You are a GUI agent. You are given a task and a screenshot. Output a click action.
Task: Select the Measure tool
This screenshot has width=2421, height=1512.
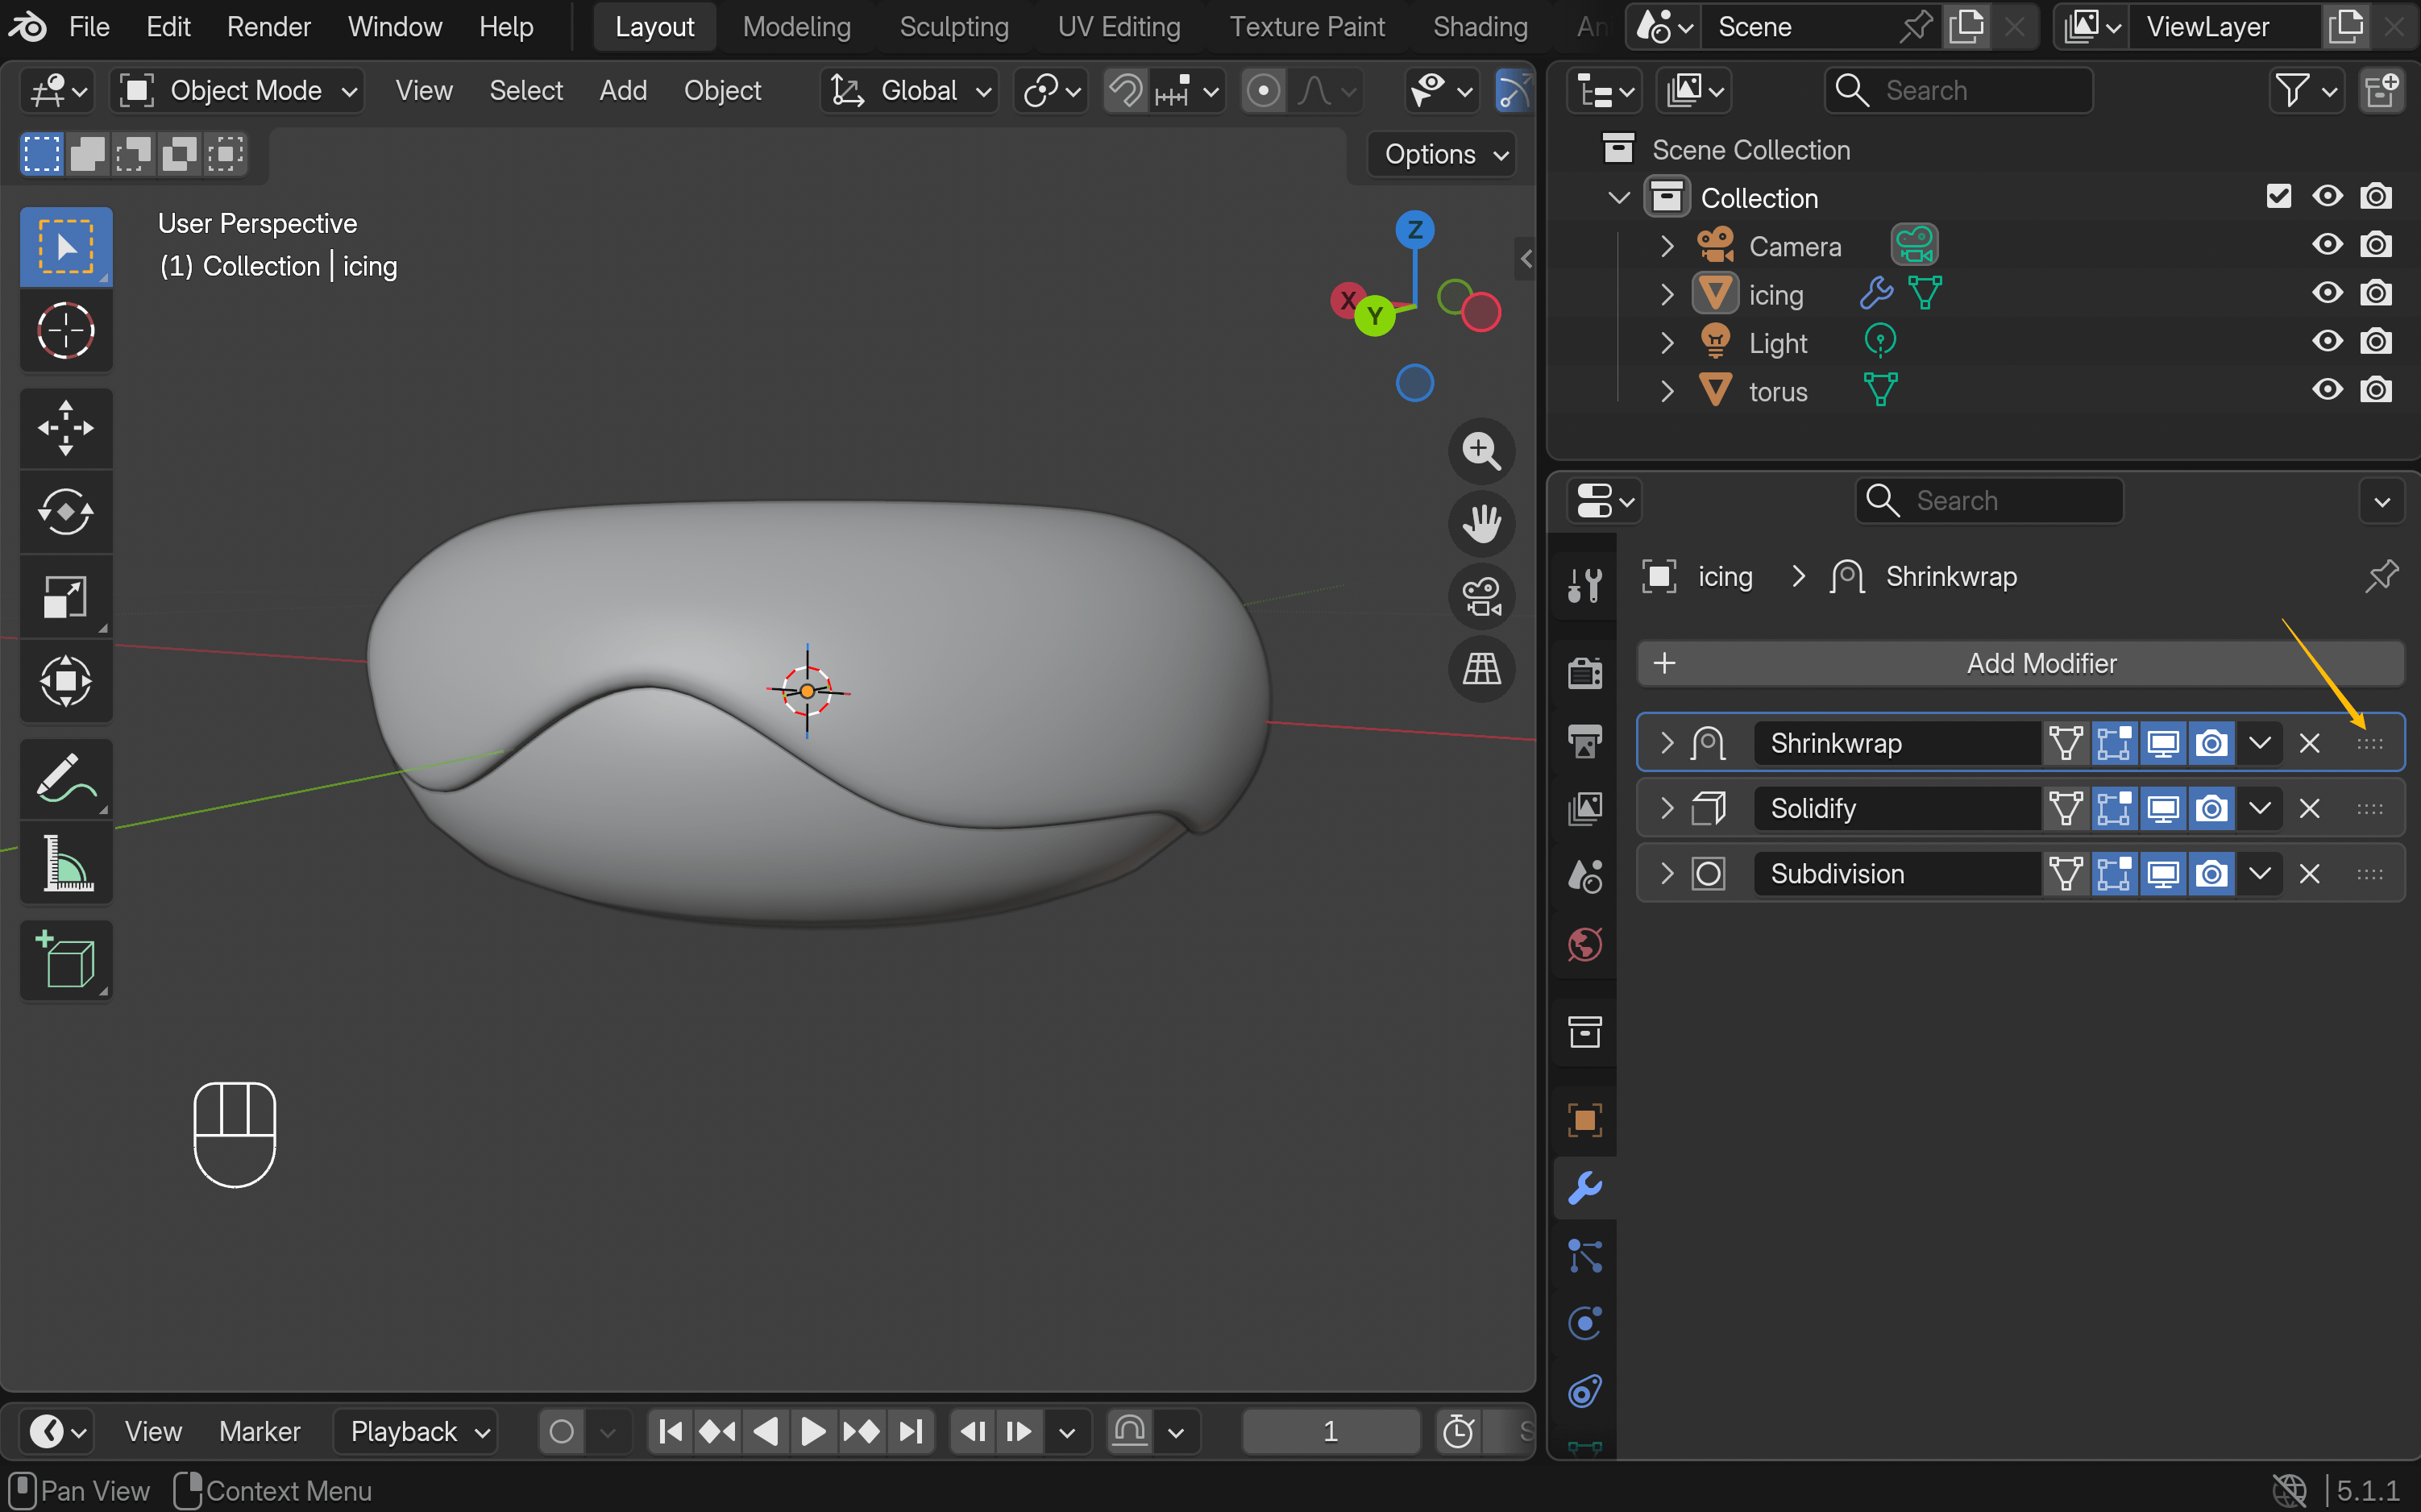pyautogui.click(x=66, y=863)
